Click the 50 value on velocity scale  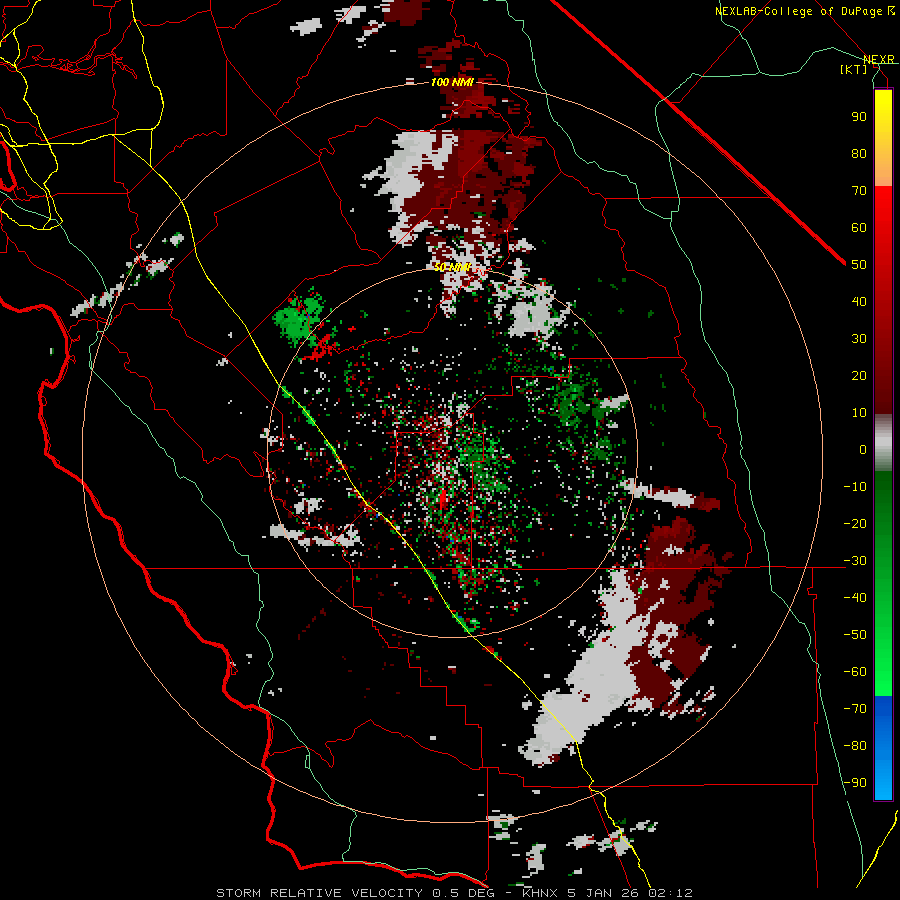pos(859,265)
